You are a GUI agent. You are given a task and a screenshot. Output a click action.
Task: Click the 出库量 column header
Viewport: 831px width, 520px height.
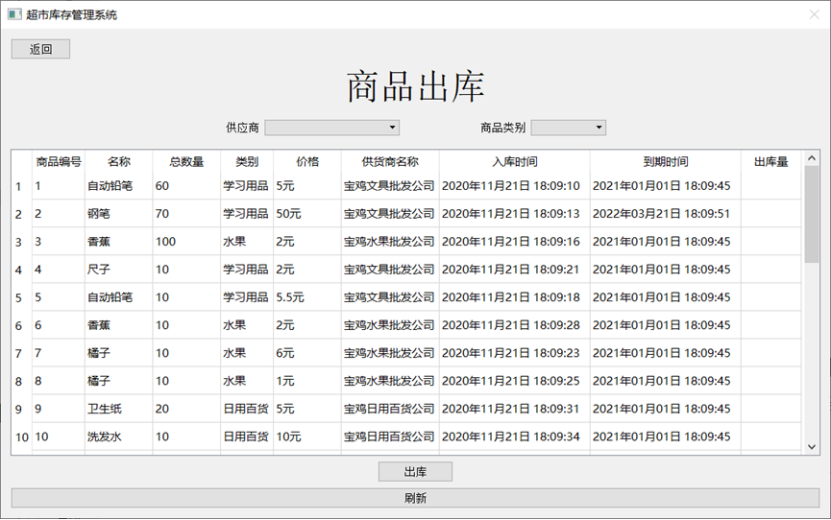[771, 162]
